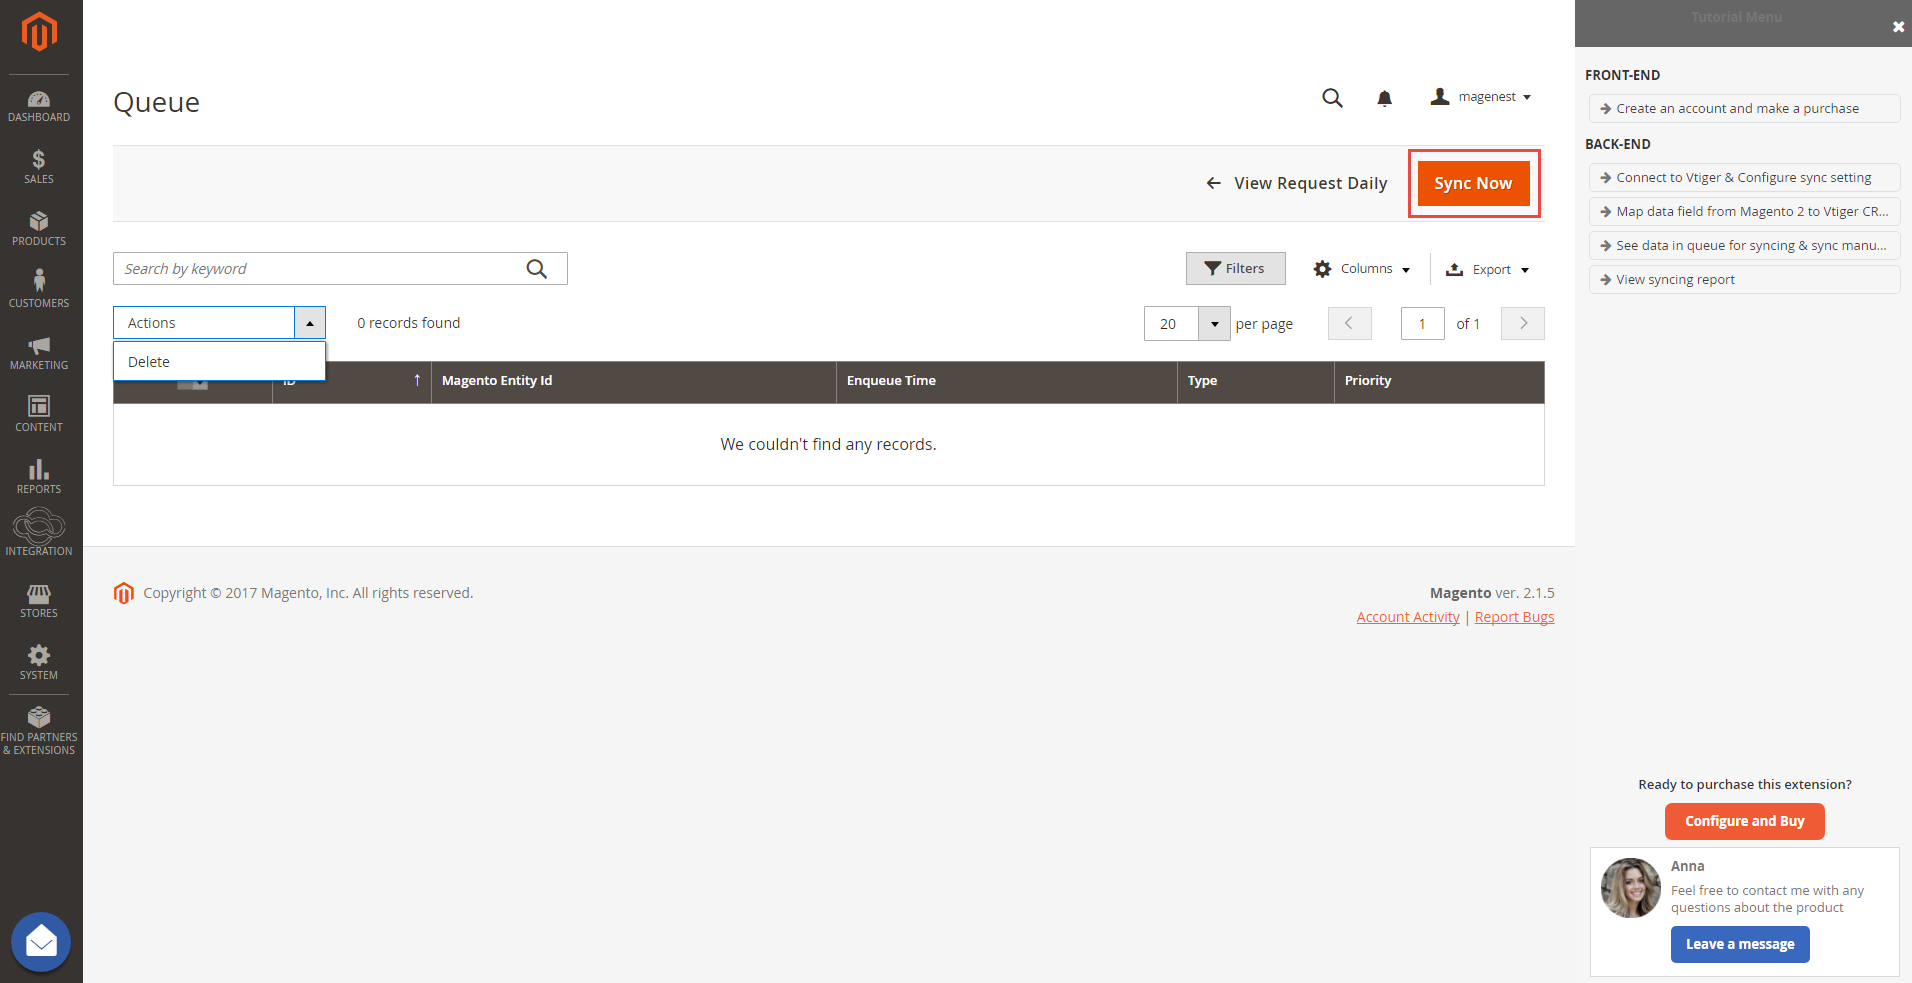
Task: Click the header search magnifier icon
Action: click(1332, 98)
